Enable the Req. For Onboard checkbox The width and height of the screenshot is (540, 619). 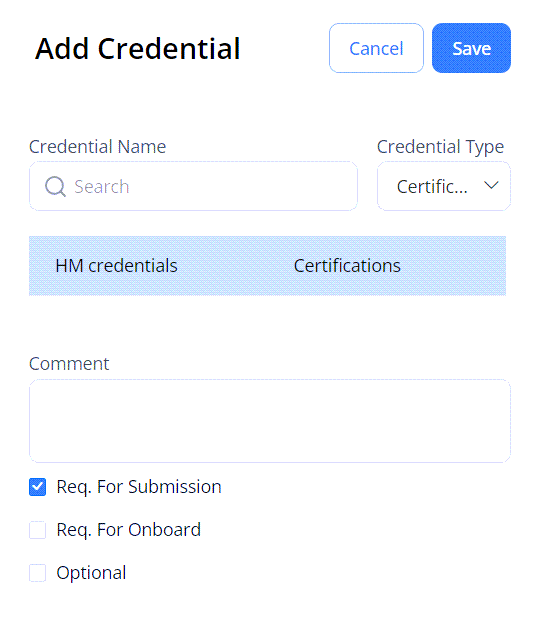[38, 530]
